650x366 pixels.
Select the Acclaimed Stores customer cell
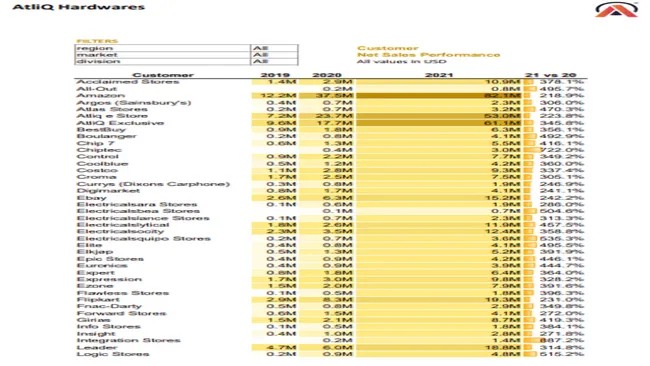click(x=128, y=82)
